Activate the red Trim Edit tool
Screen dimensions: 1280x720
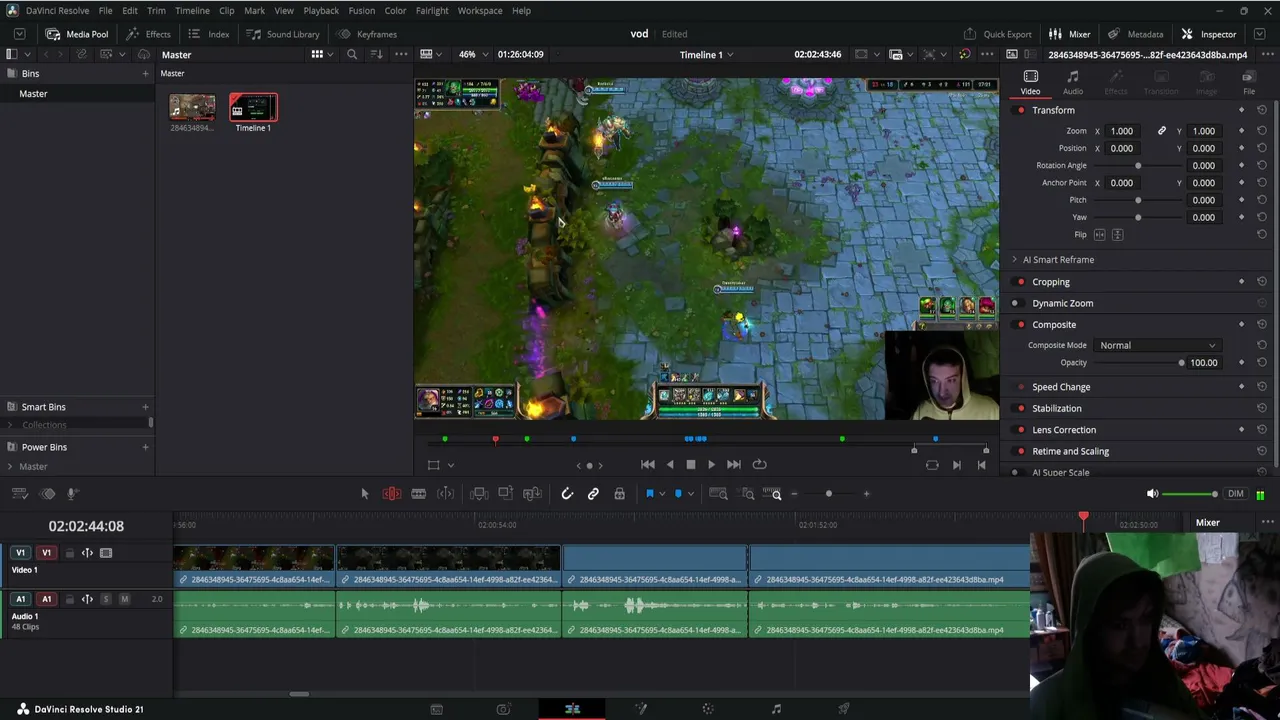coord(392,494)
